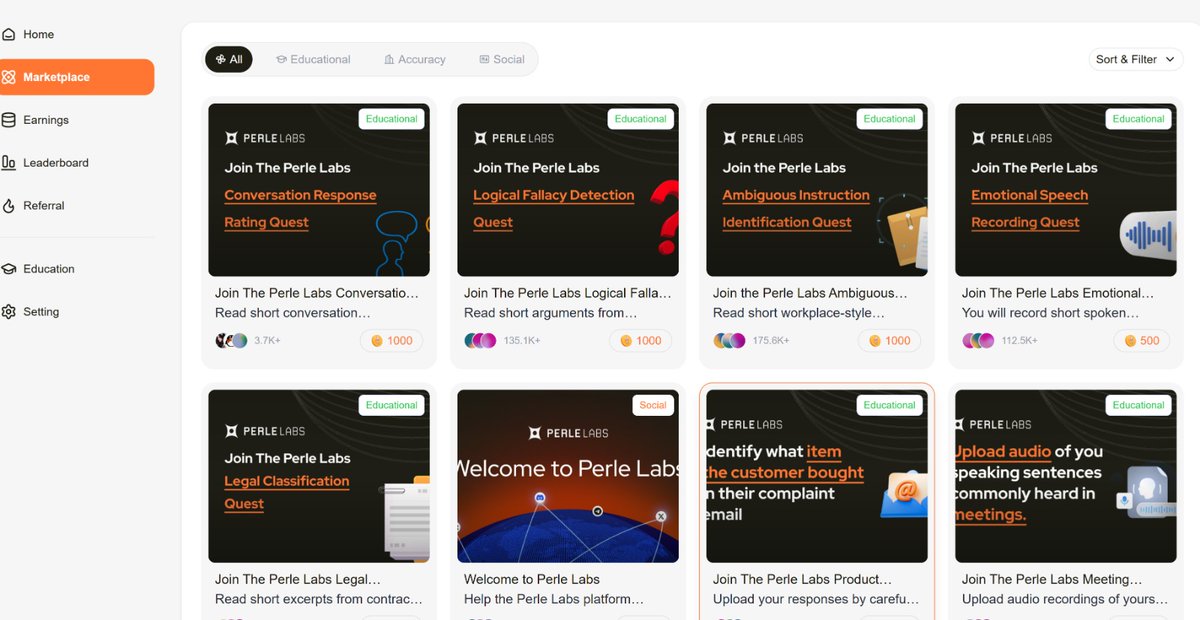Click the Social badge on Welcome card
Viewport: 1200px width, 620px height.
[x=652, y=405]
